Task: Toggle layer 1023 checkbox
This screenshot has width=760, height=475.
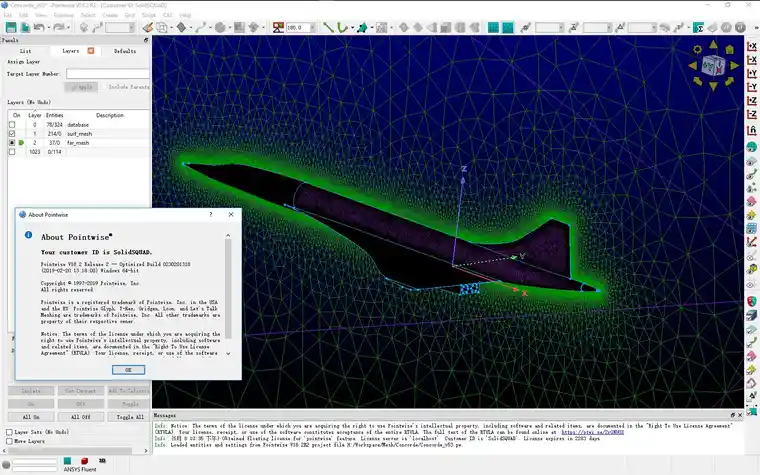Action: 12,152
